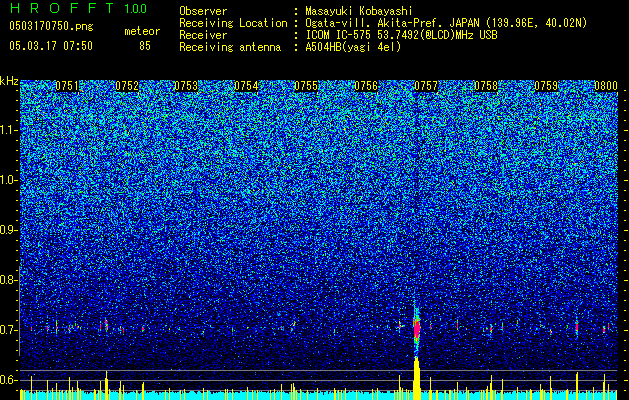Screen dimensions: 629x400
Task: Click the tall yellow intensity peak below 0757
Action: (x=417, y=378)
